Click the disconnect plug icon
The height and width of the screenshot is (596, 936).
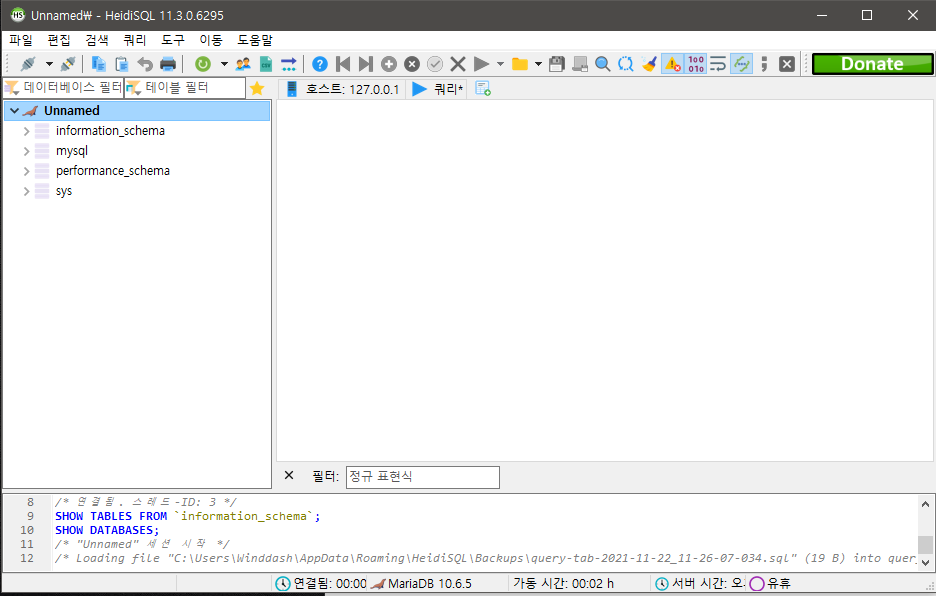(68, 64)
